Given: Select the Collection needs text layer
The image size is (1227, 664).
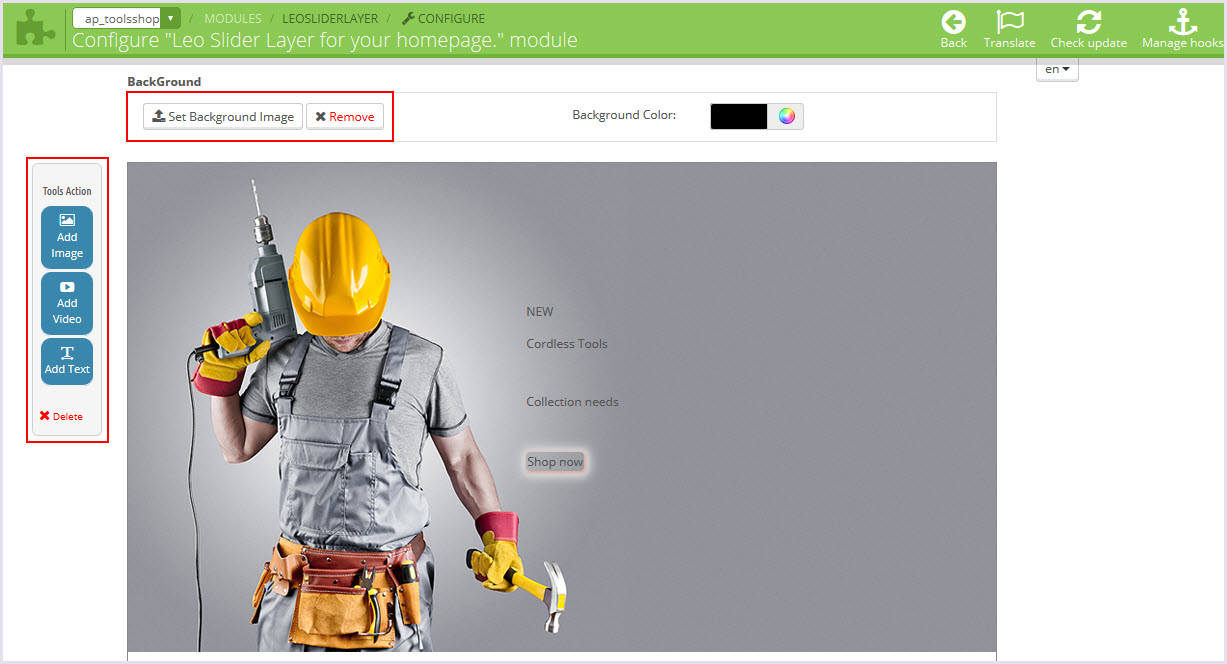Looking at the screenshot, I should point(572,402).
